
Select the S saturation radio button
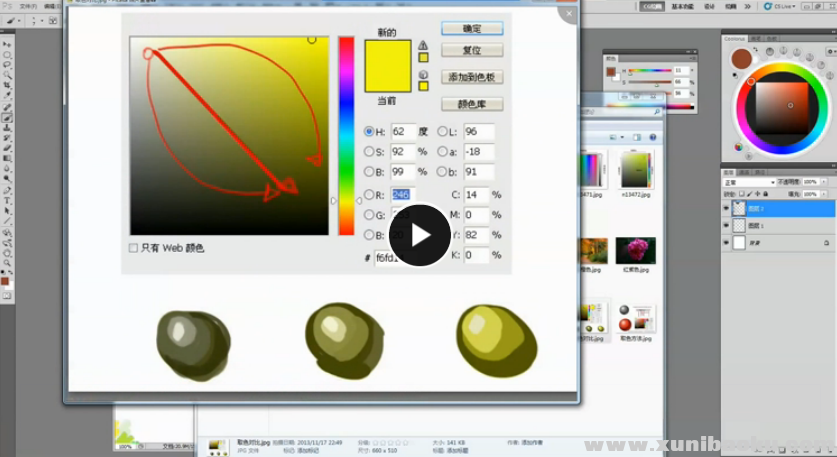[369, 152]
